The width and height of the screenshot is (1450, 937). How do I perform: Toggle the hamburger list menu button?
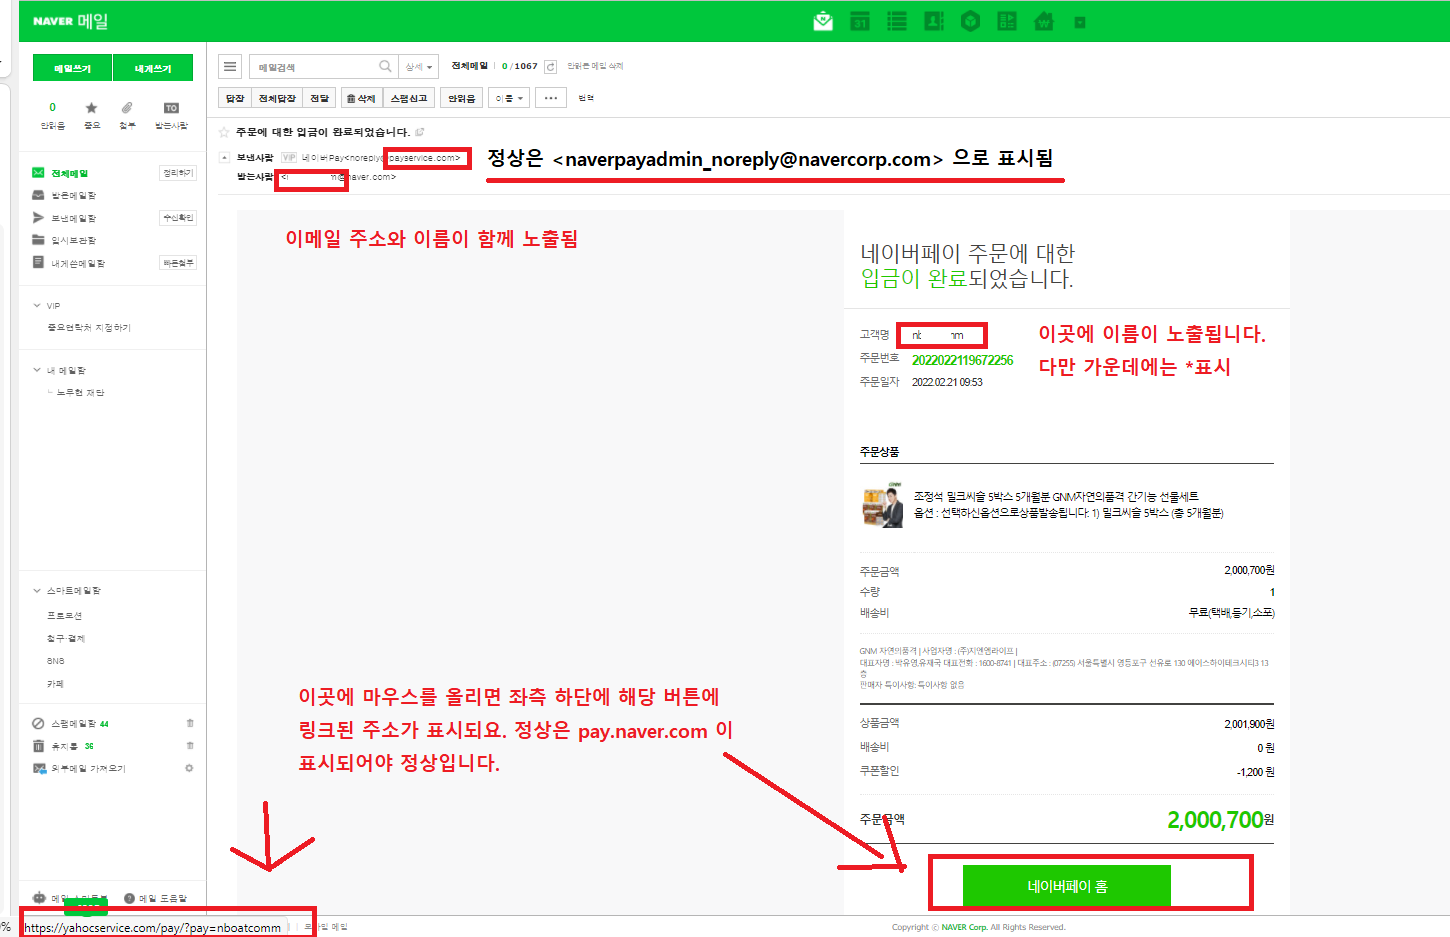[230, 67]
